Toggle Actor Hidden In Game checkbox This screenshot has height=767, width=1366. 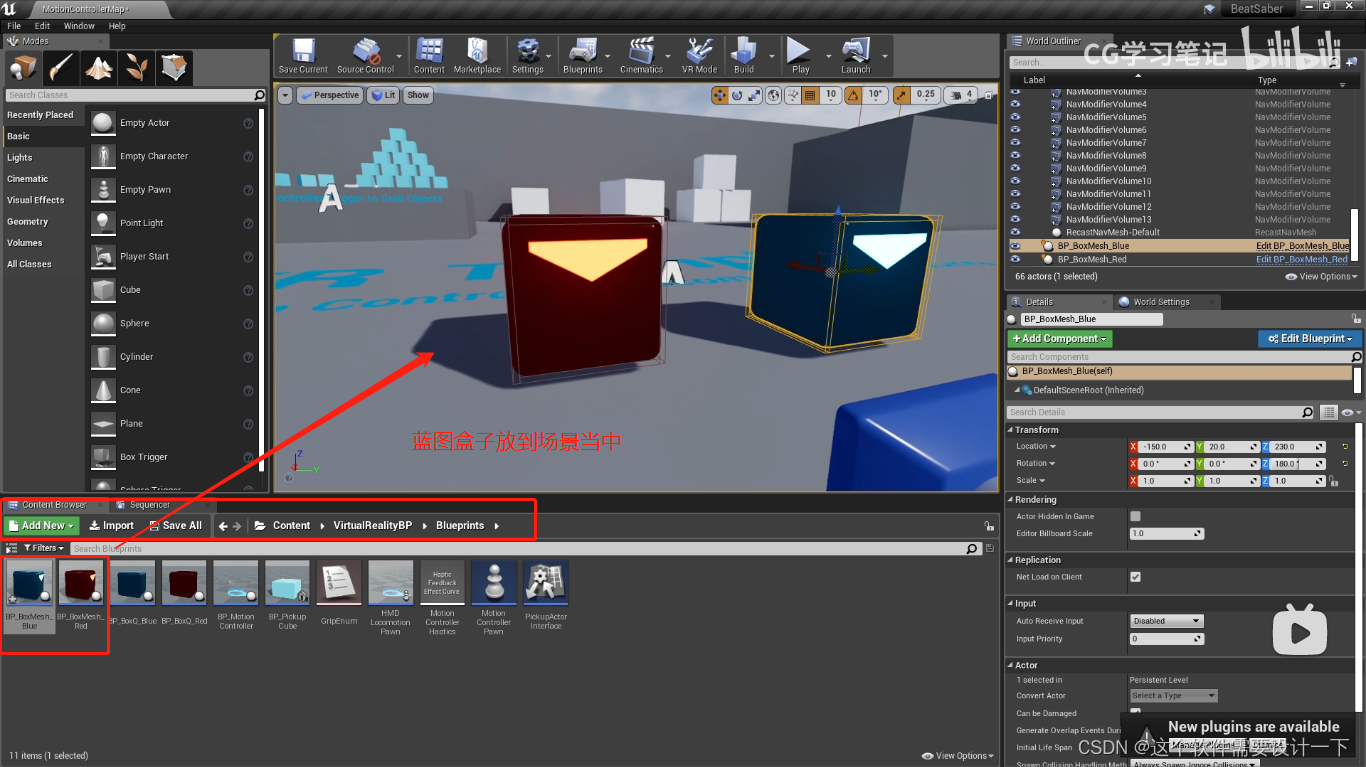click(x=1135, y=516)
